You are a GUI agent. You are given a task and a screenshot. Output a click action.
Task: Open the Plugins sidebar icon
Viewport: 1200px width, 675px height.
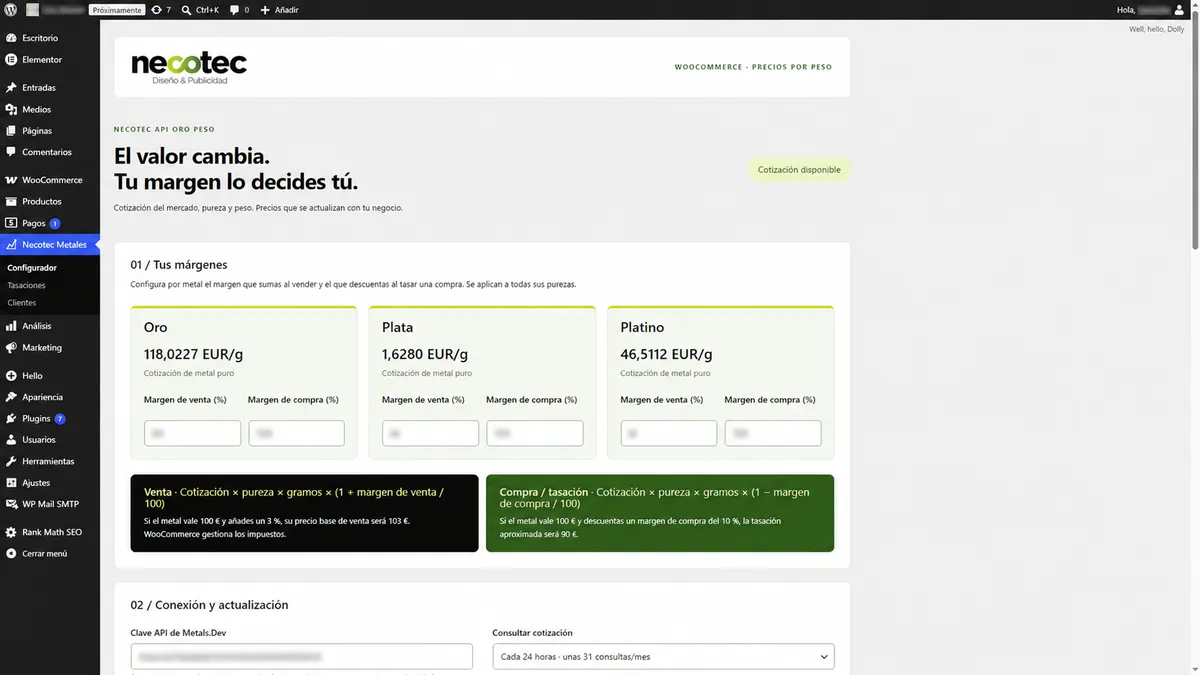[x=11, y=419]
